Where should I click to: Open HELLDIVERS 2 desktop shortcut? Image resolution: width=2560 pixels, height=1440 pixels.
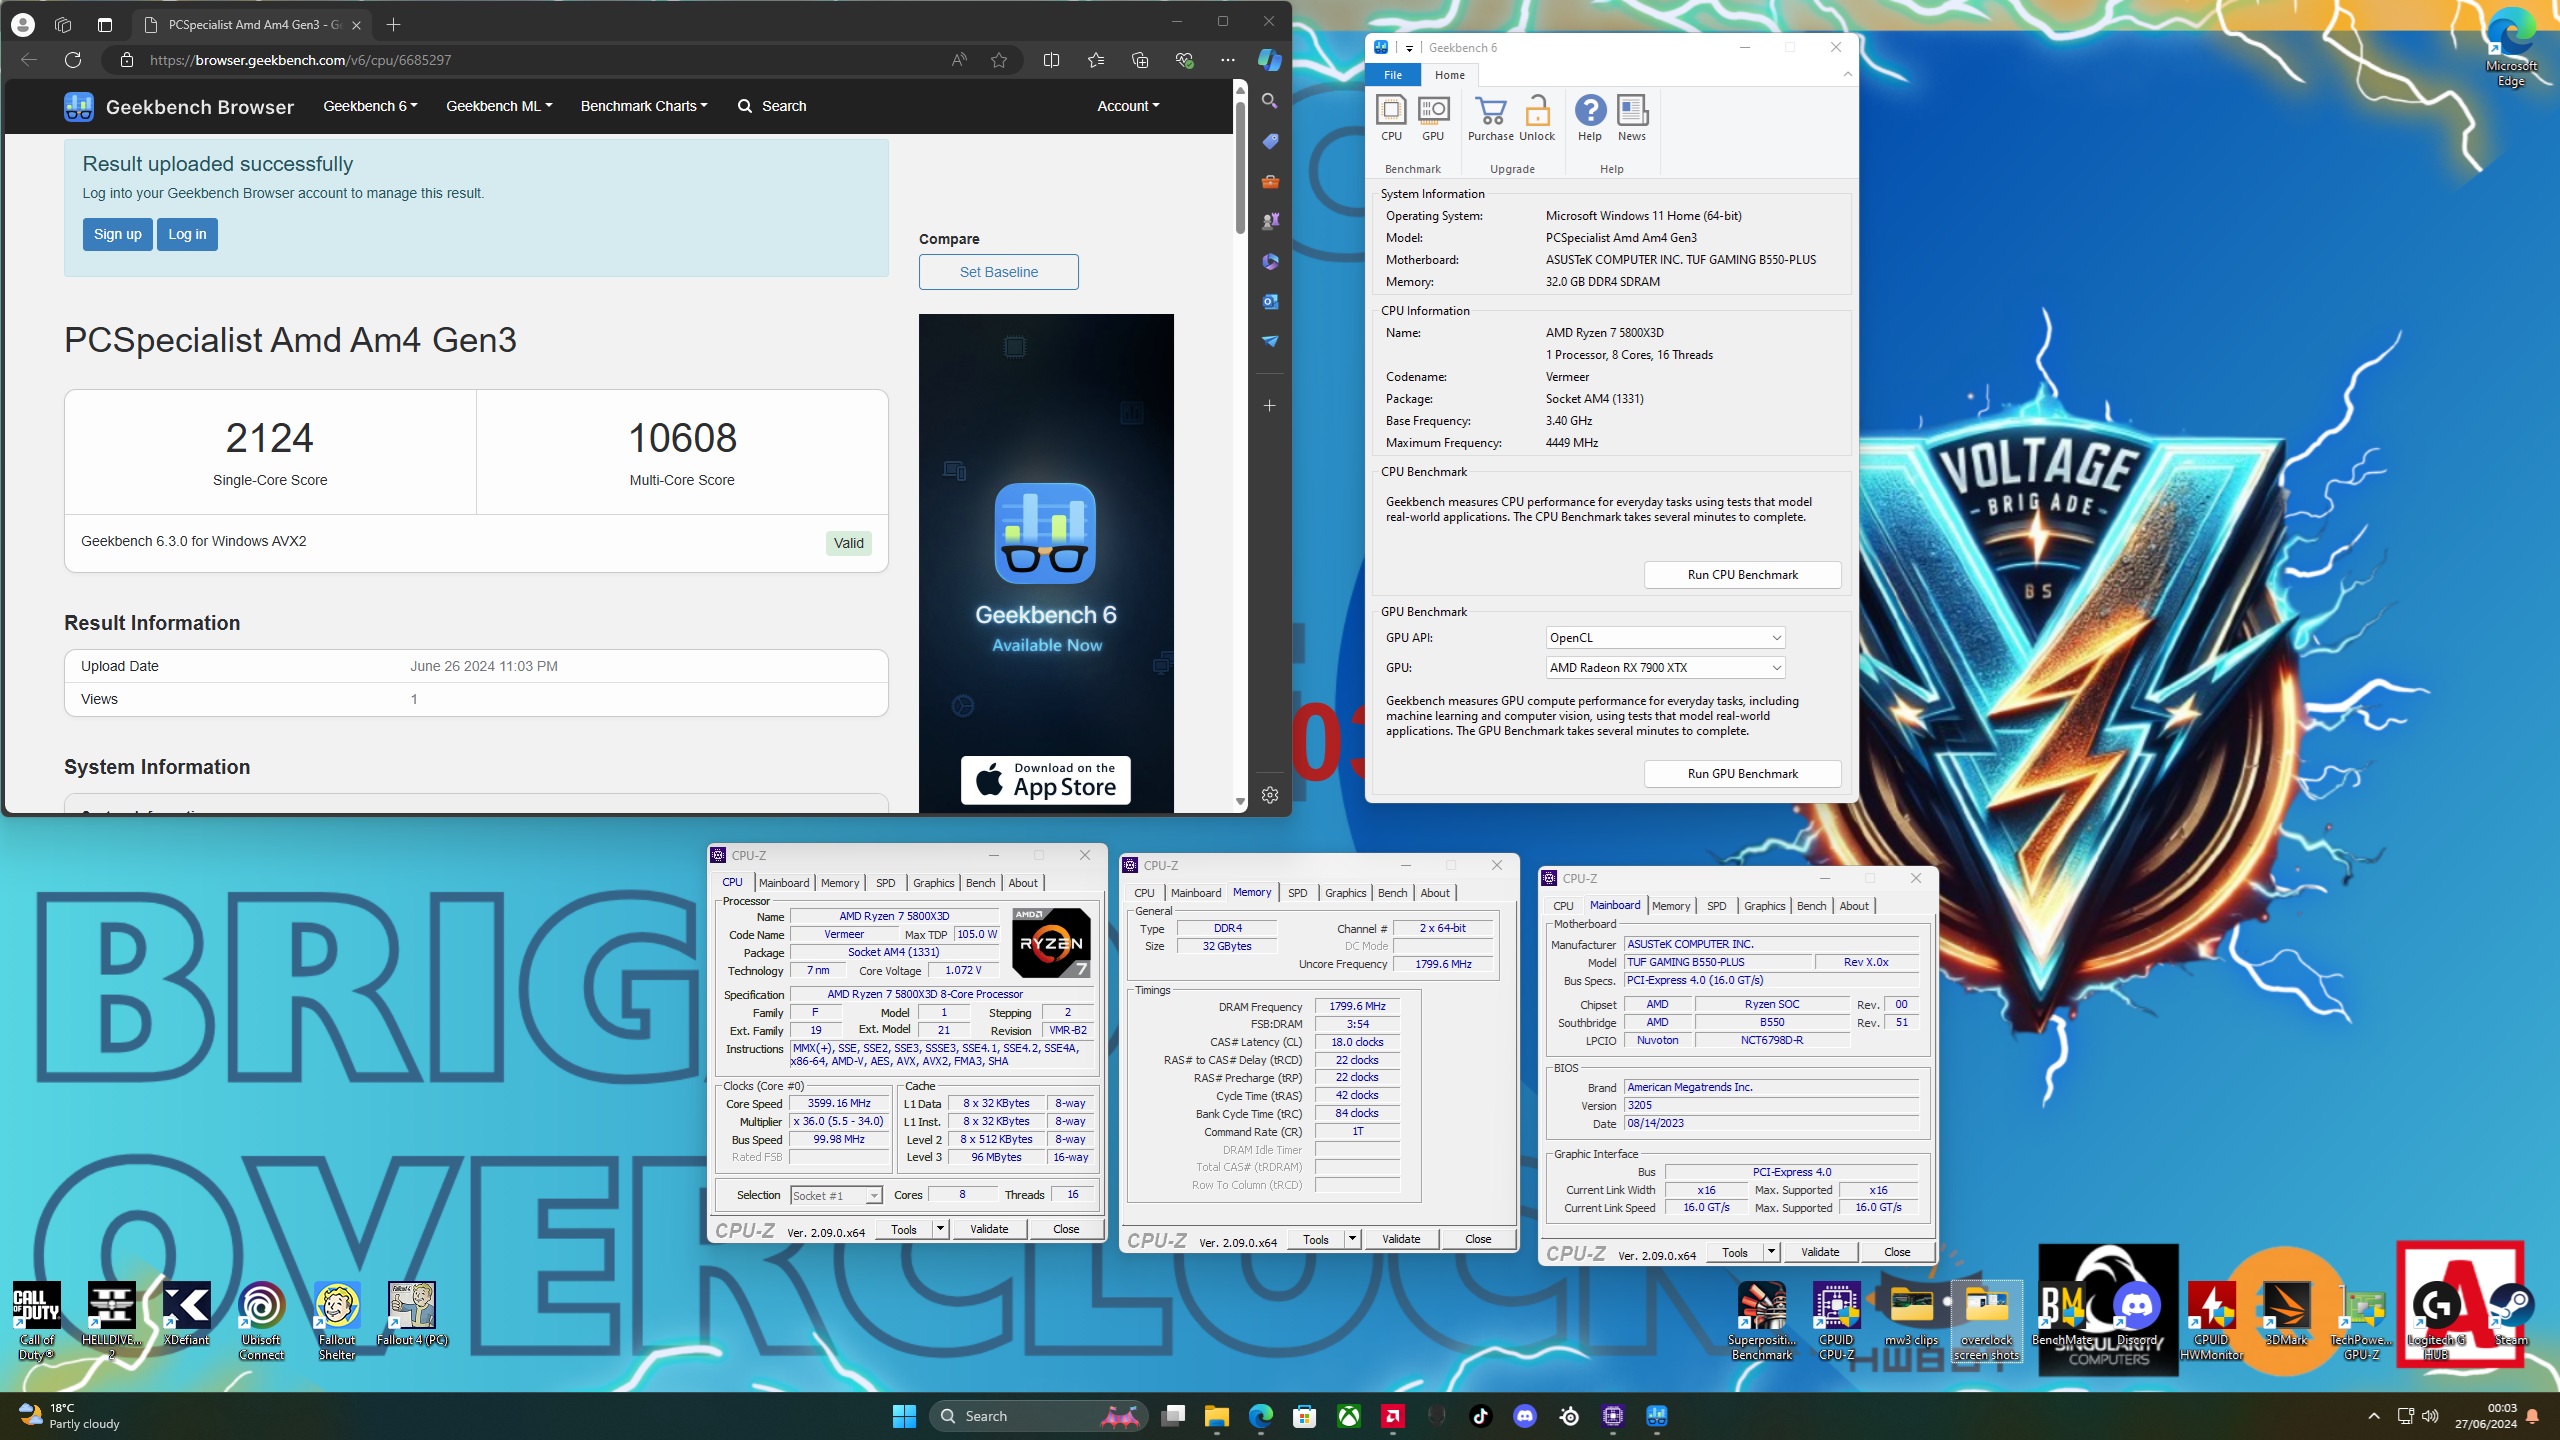111,1320
